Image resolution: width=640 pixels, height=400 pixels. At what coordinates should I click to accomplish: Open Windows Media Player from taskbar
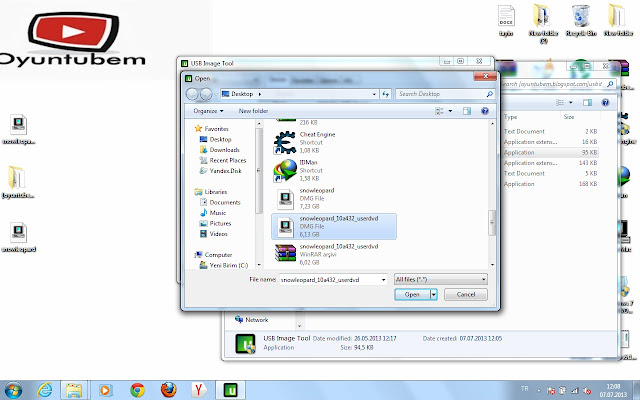pyautogui.click(x=105, y=390)
